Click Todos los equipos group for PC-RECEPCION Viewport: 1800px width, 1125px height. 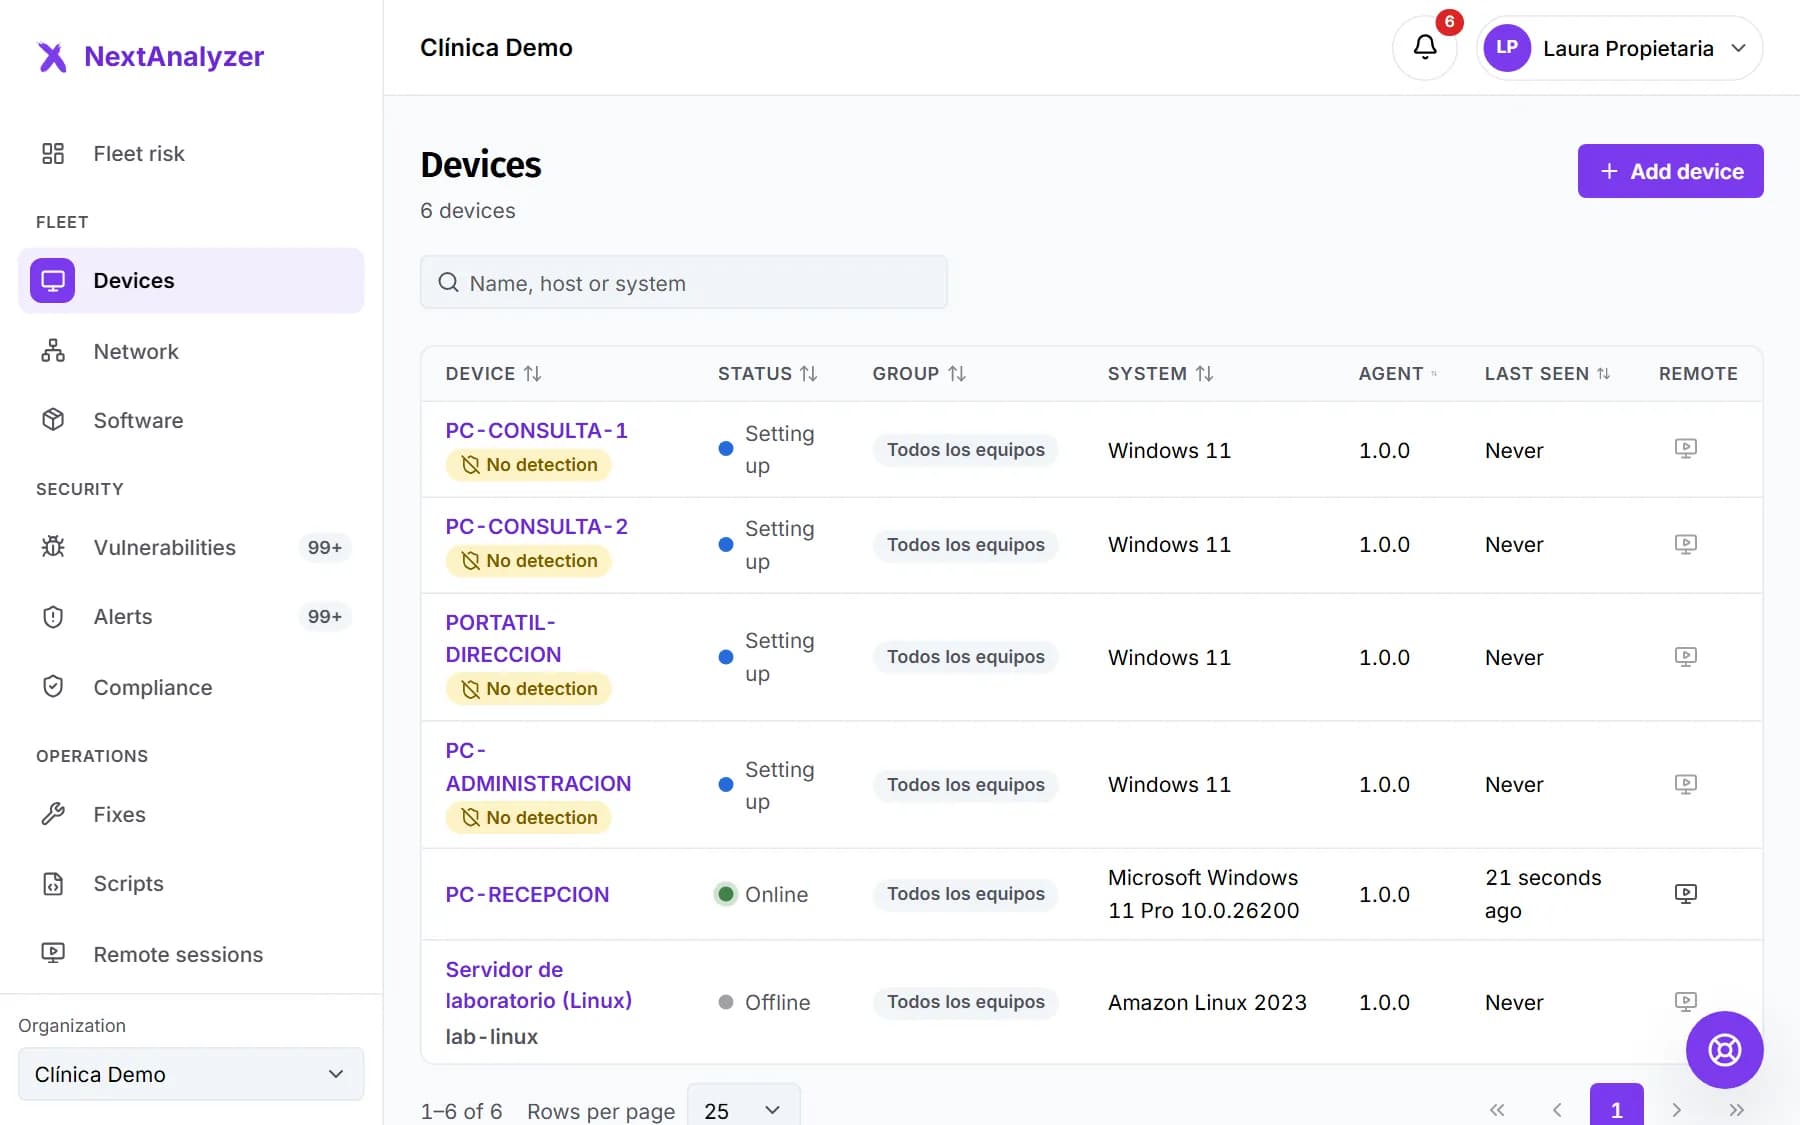click(965, 894)
